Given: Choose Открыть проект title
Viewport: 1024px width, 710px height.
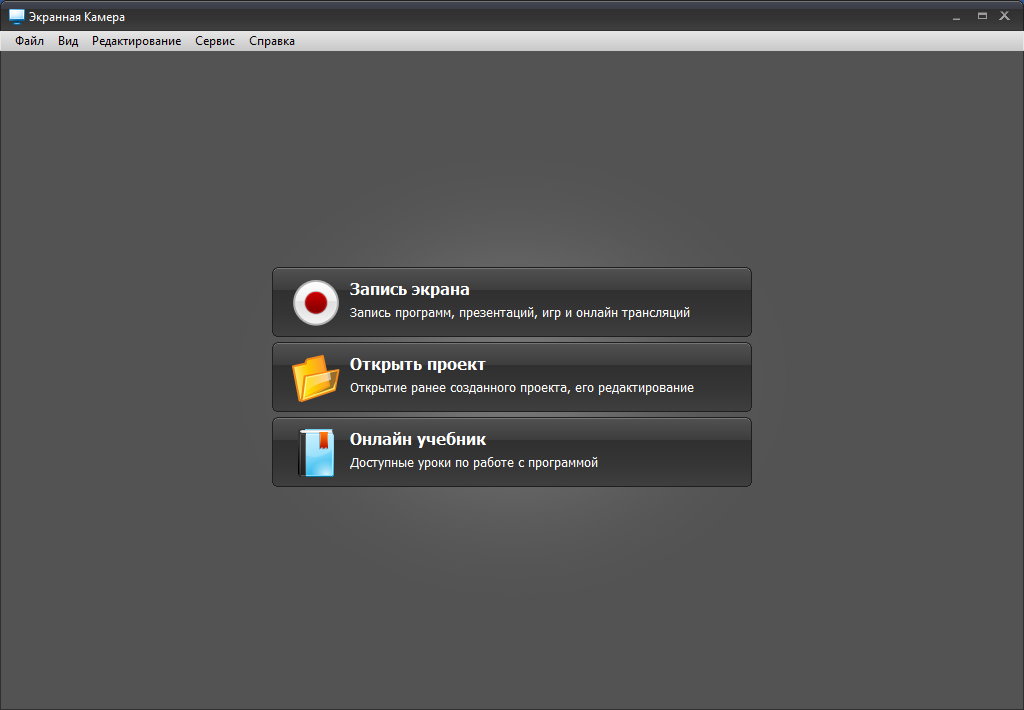Looking at the screenshot, I should 417,364.
